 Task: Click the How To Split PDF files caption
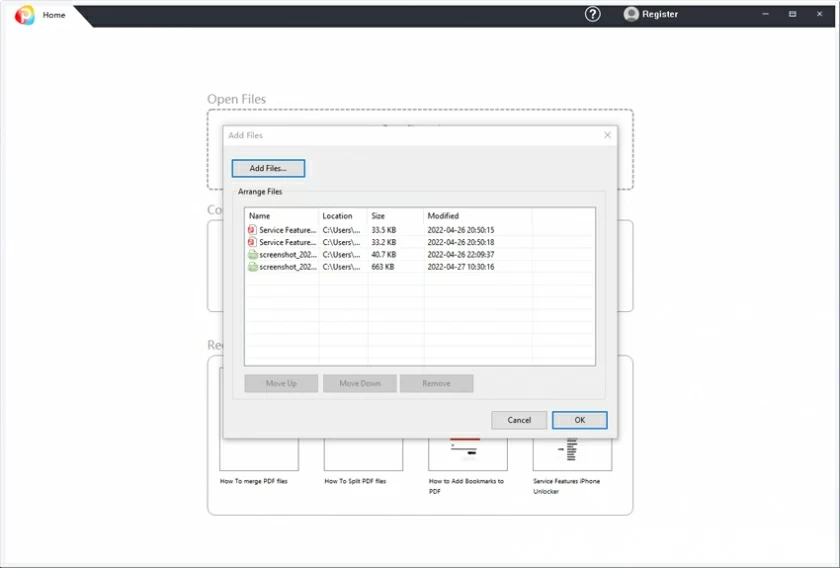point(355,481)
